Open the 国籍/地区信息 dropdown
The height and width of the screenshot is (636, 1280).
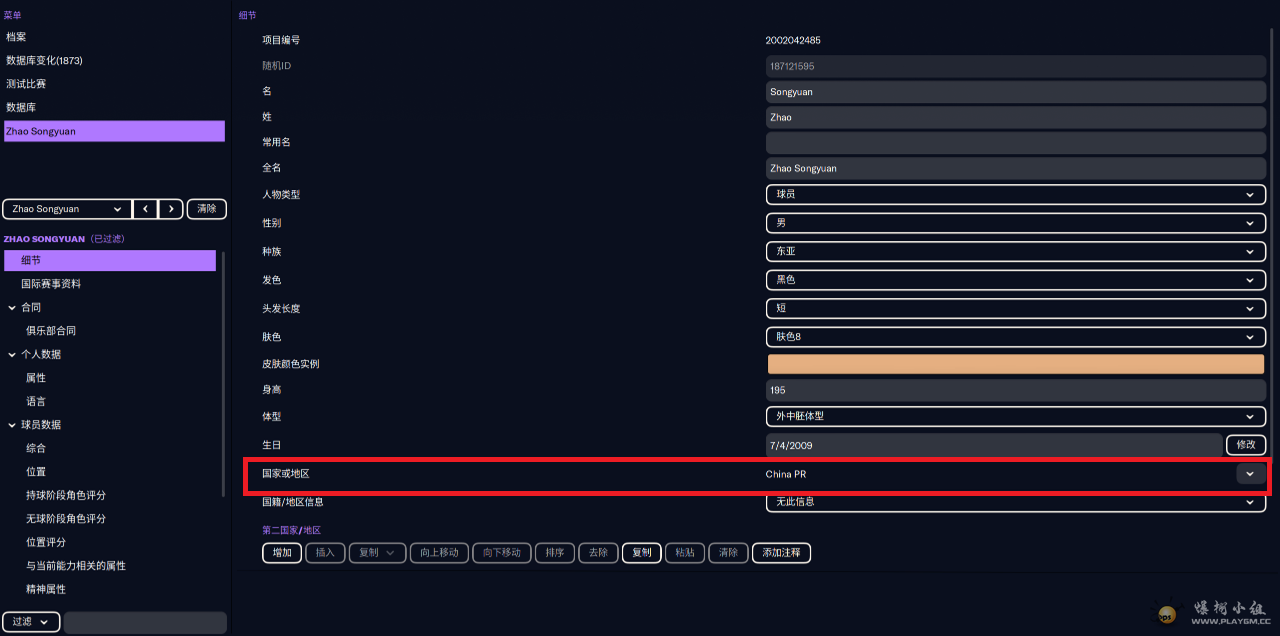click(1016, 502)
